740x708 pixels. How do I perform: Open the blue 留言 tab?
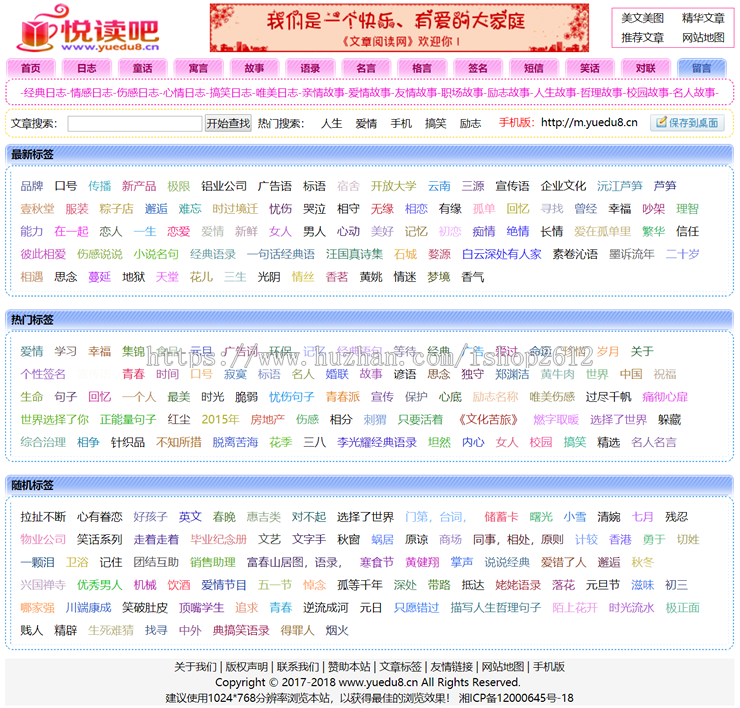click(x=701, y=68)
